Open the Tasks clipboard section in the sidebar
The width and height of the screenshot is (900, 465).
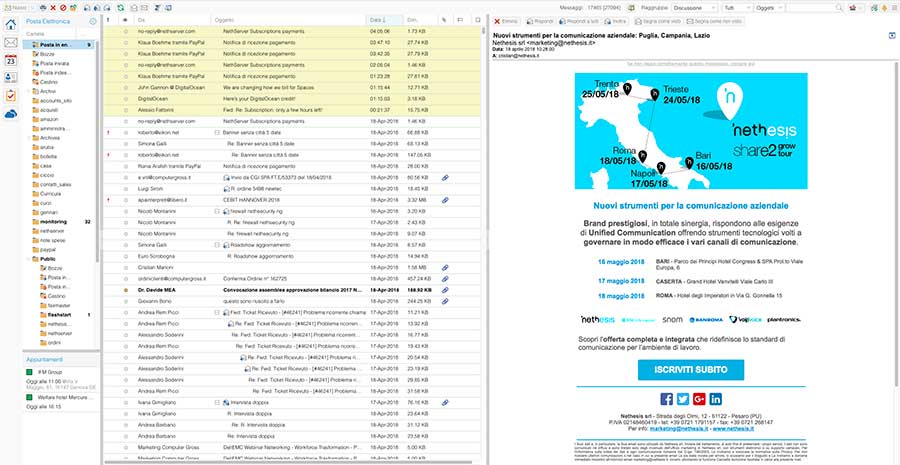10,96
